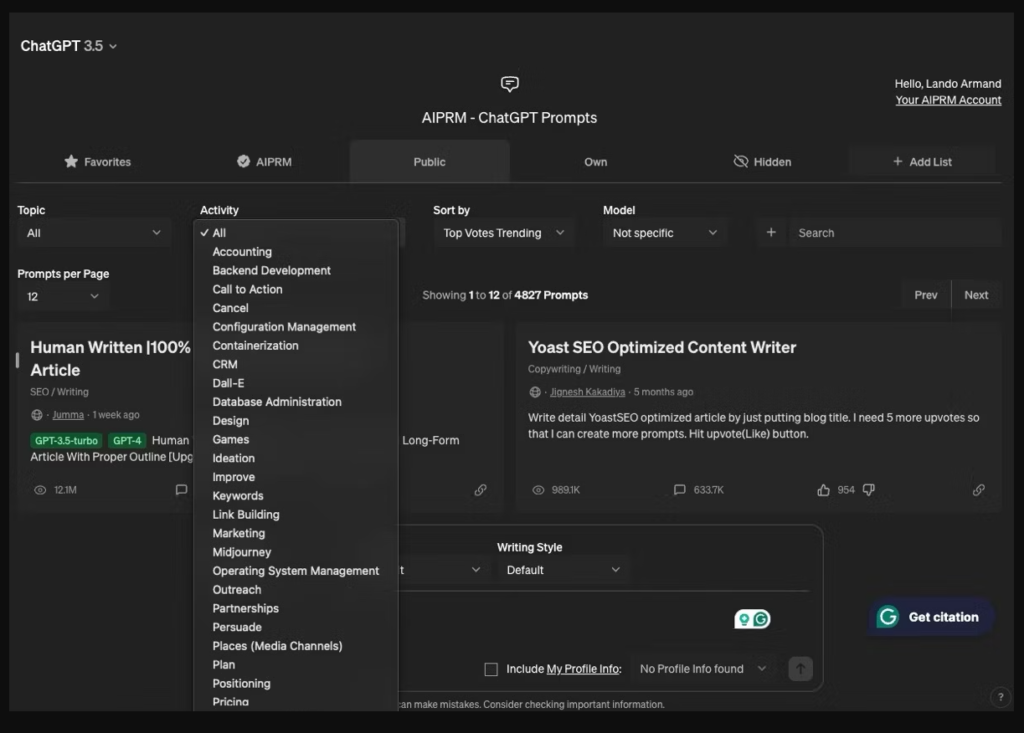The width and height of the screenshot is (1024, 733).
Task: Click the globe icon beside Jumma
Action: point(37,415)
